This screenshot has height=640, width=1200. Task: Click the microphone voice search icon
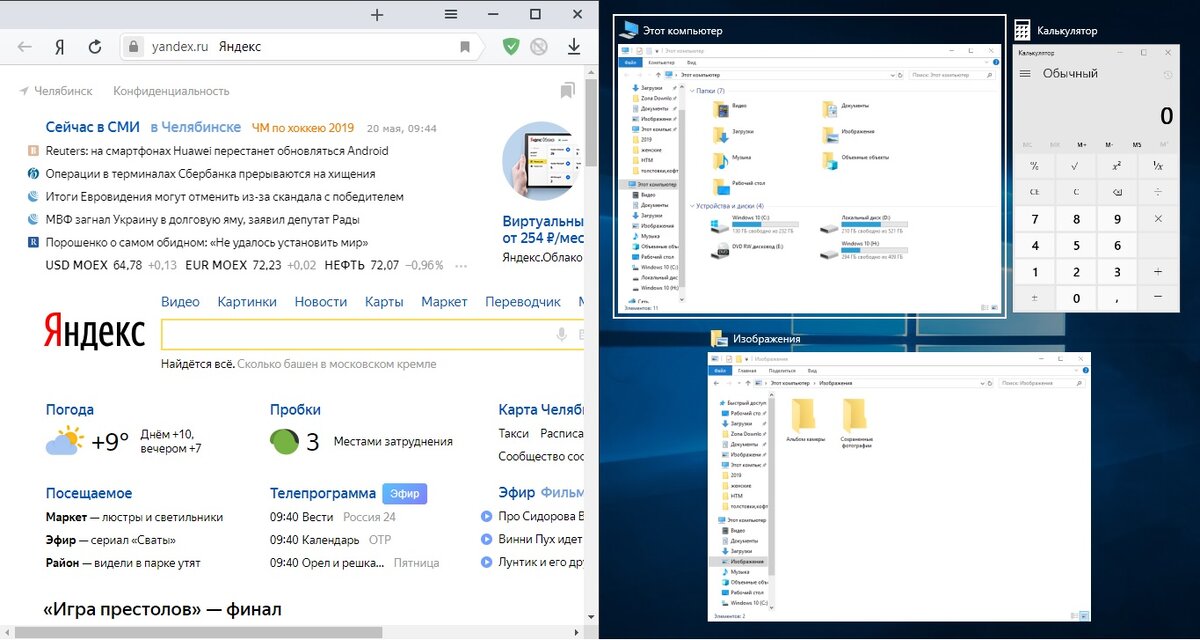pos(562,335)
